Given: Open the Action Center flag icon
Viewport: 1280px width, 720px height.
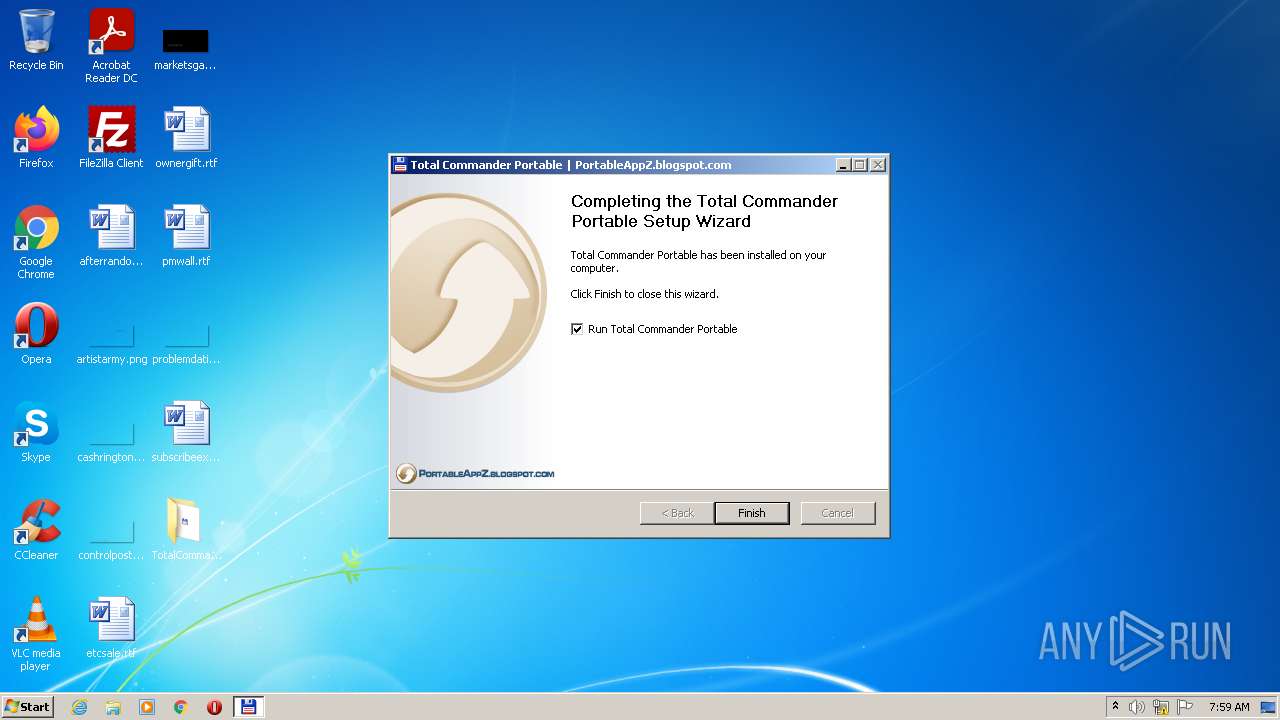Looking at the screenshot, I should (1185, 707).
